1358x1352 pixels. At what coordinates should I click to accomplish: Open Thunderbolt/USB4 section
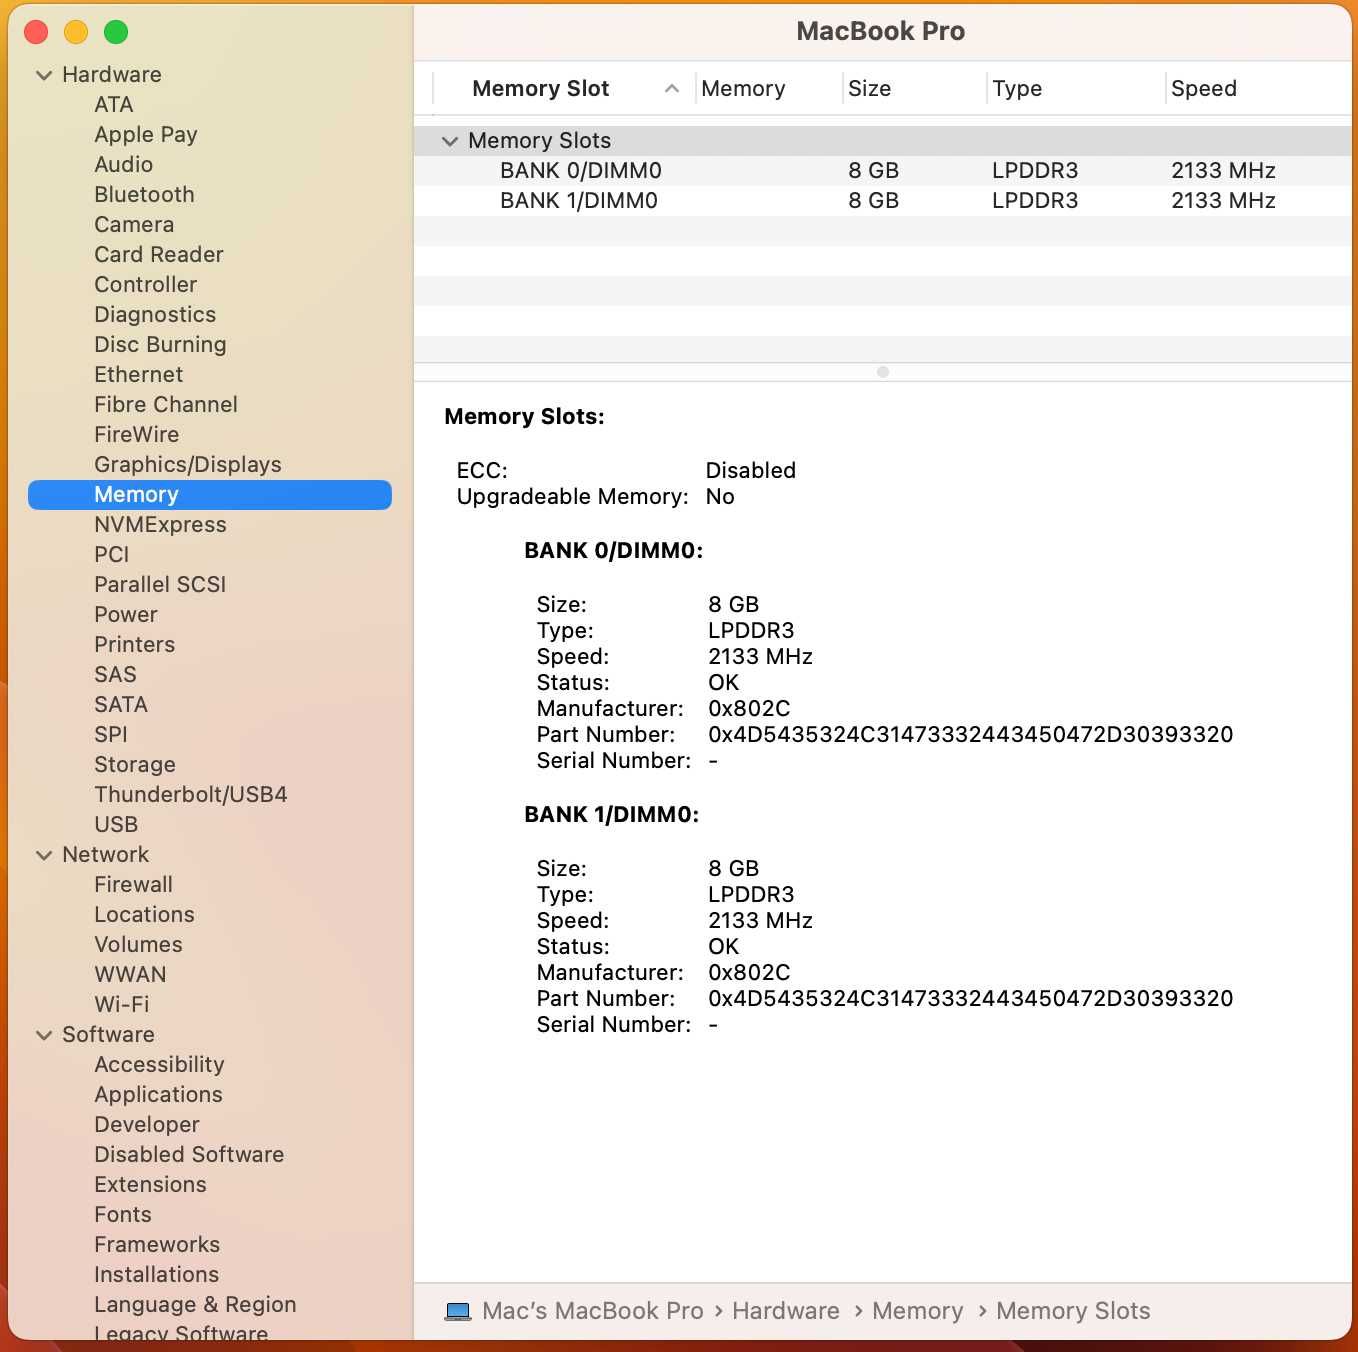pos(191,795)
